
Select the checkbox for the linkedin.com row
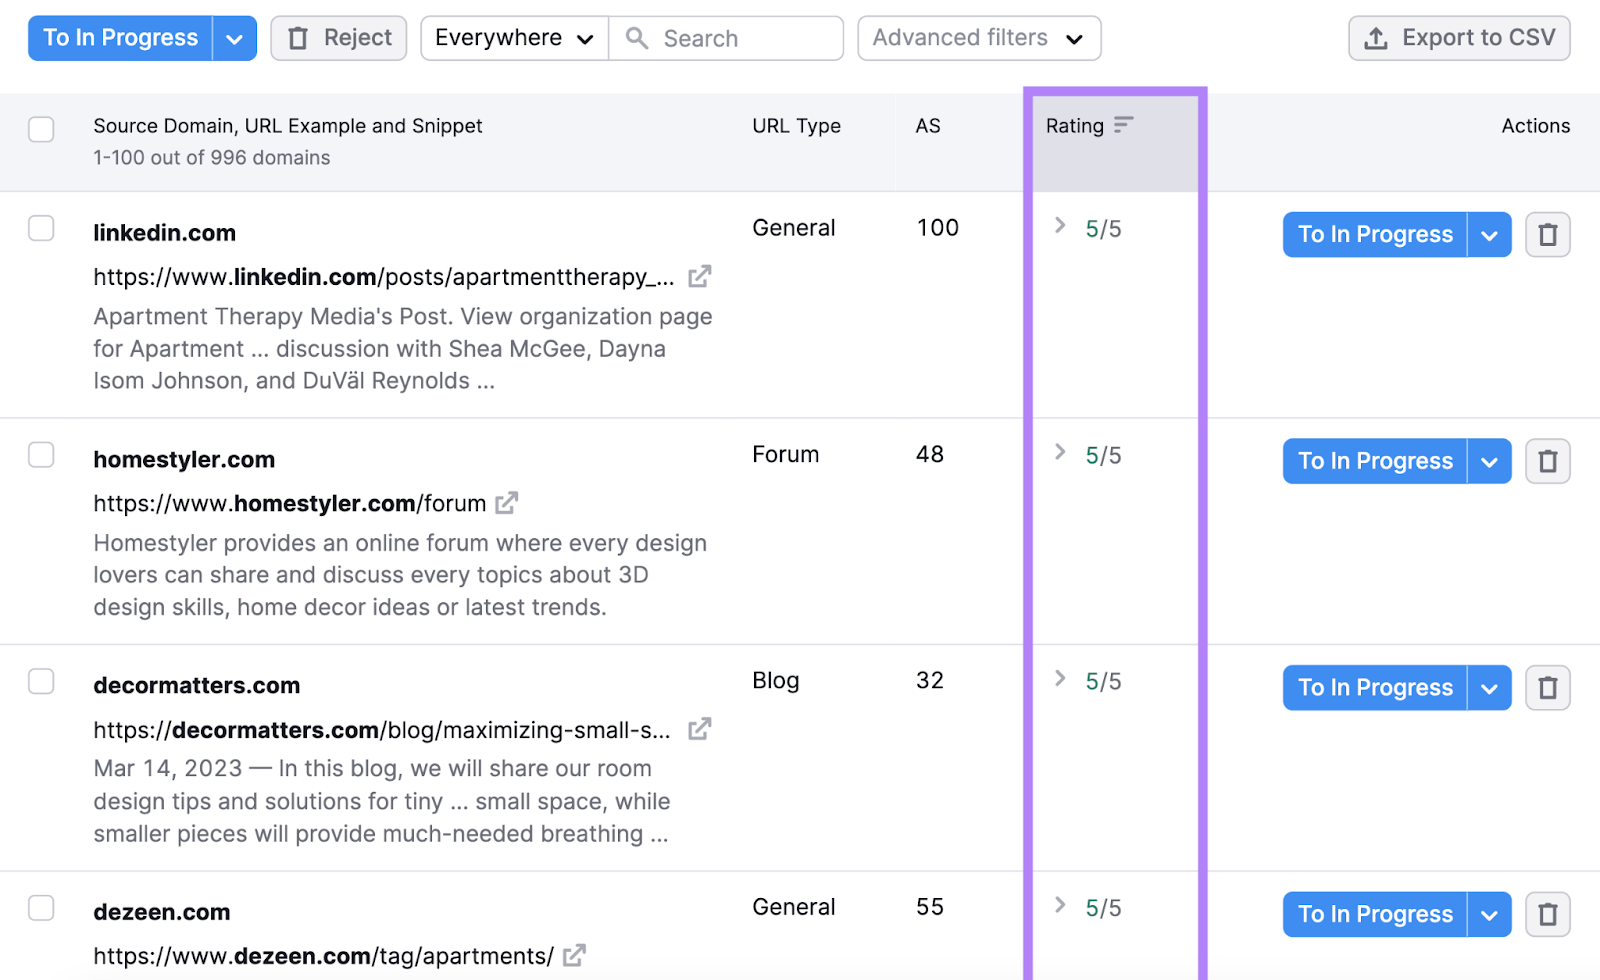[x=41, y=228]
